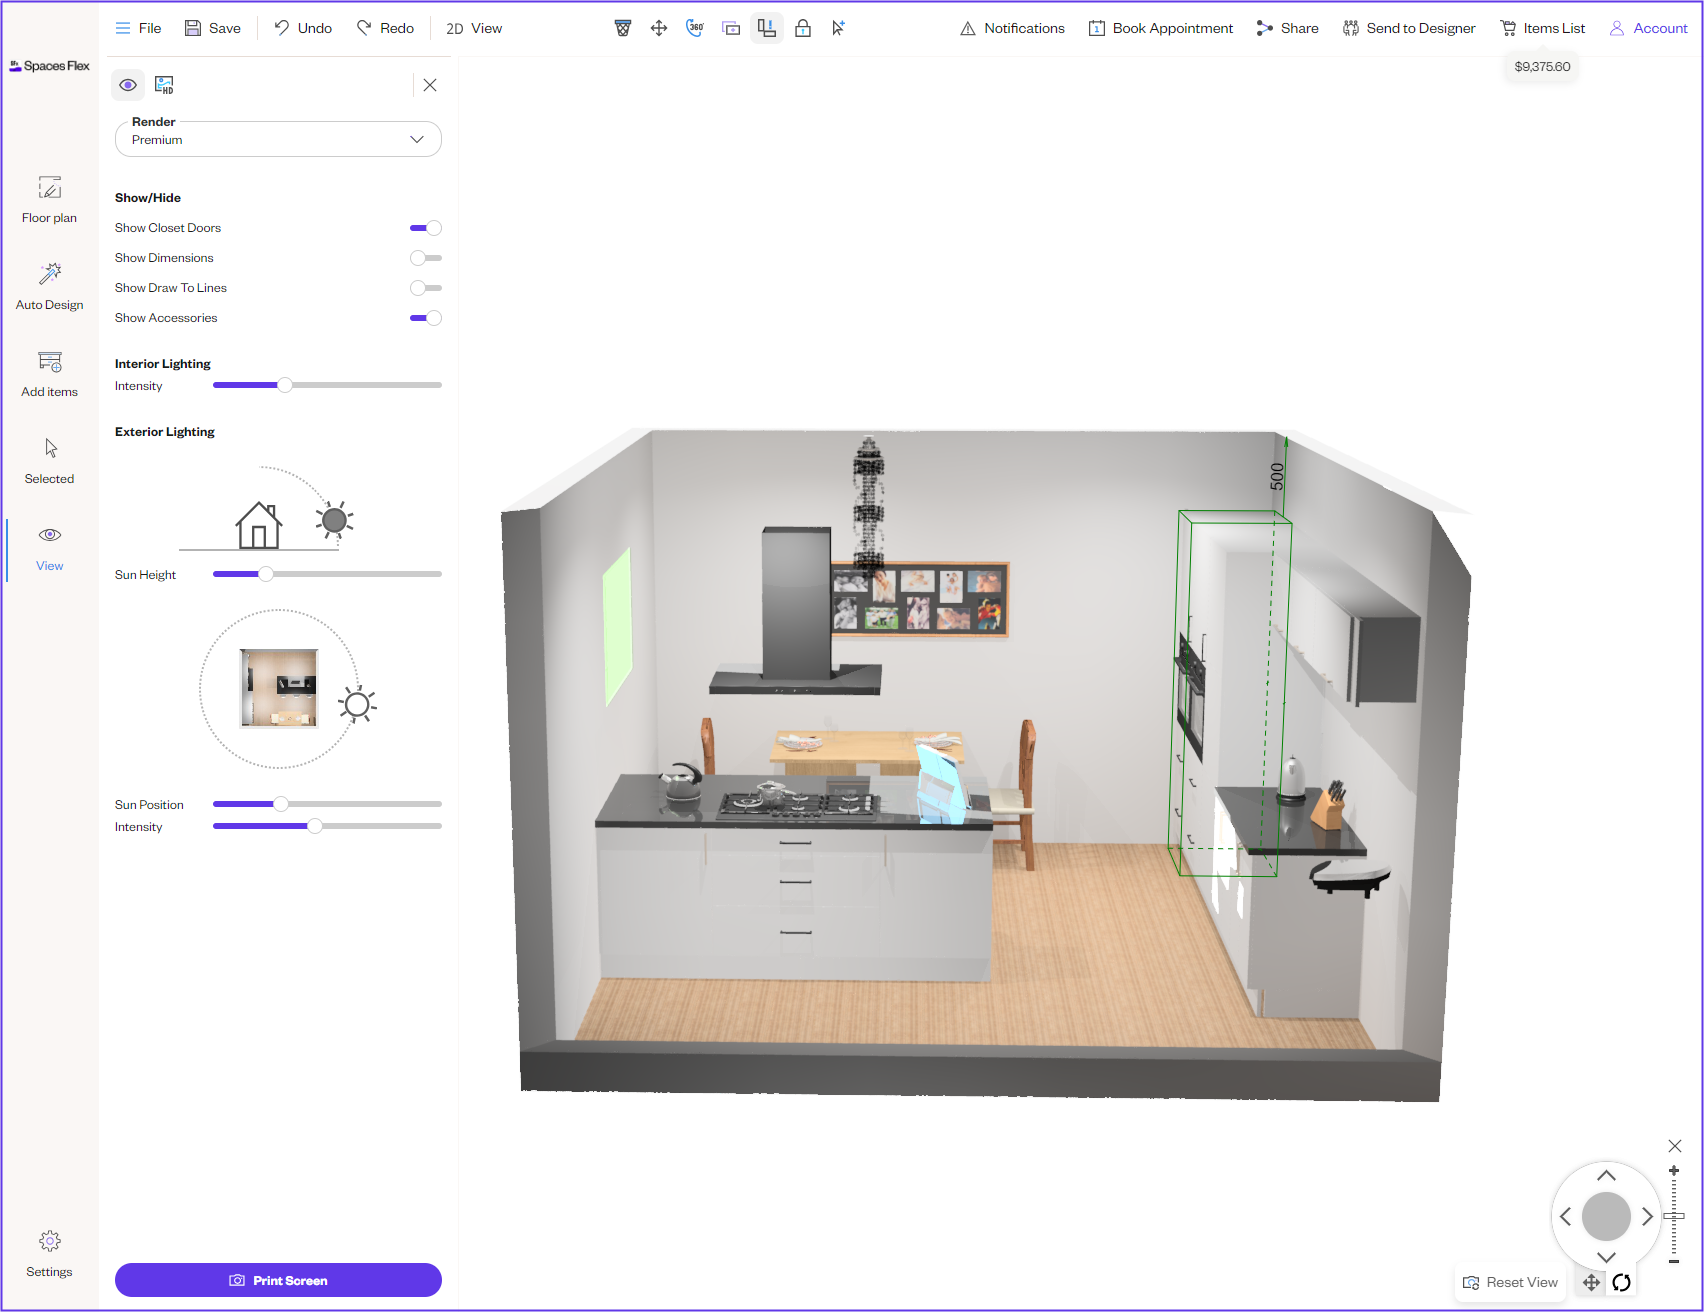The height and width of the screenshot is (1312, 1704).
Task: Click the rotate view icon near Reset View
Action: (1622, 1282)
